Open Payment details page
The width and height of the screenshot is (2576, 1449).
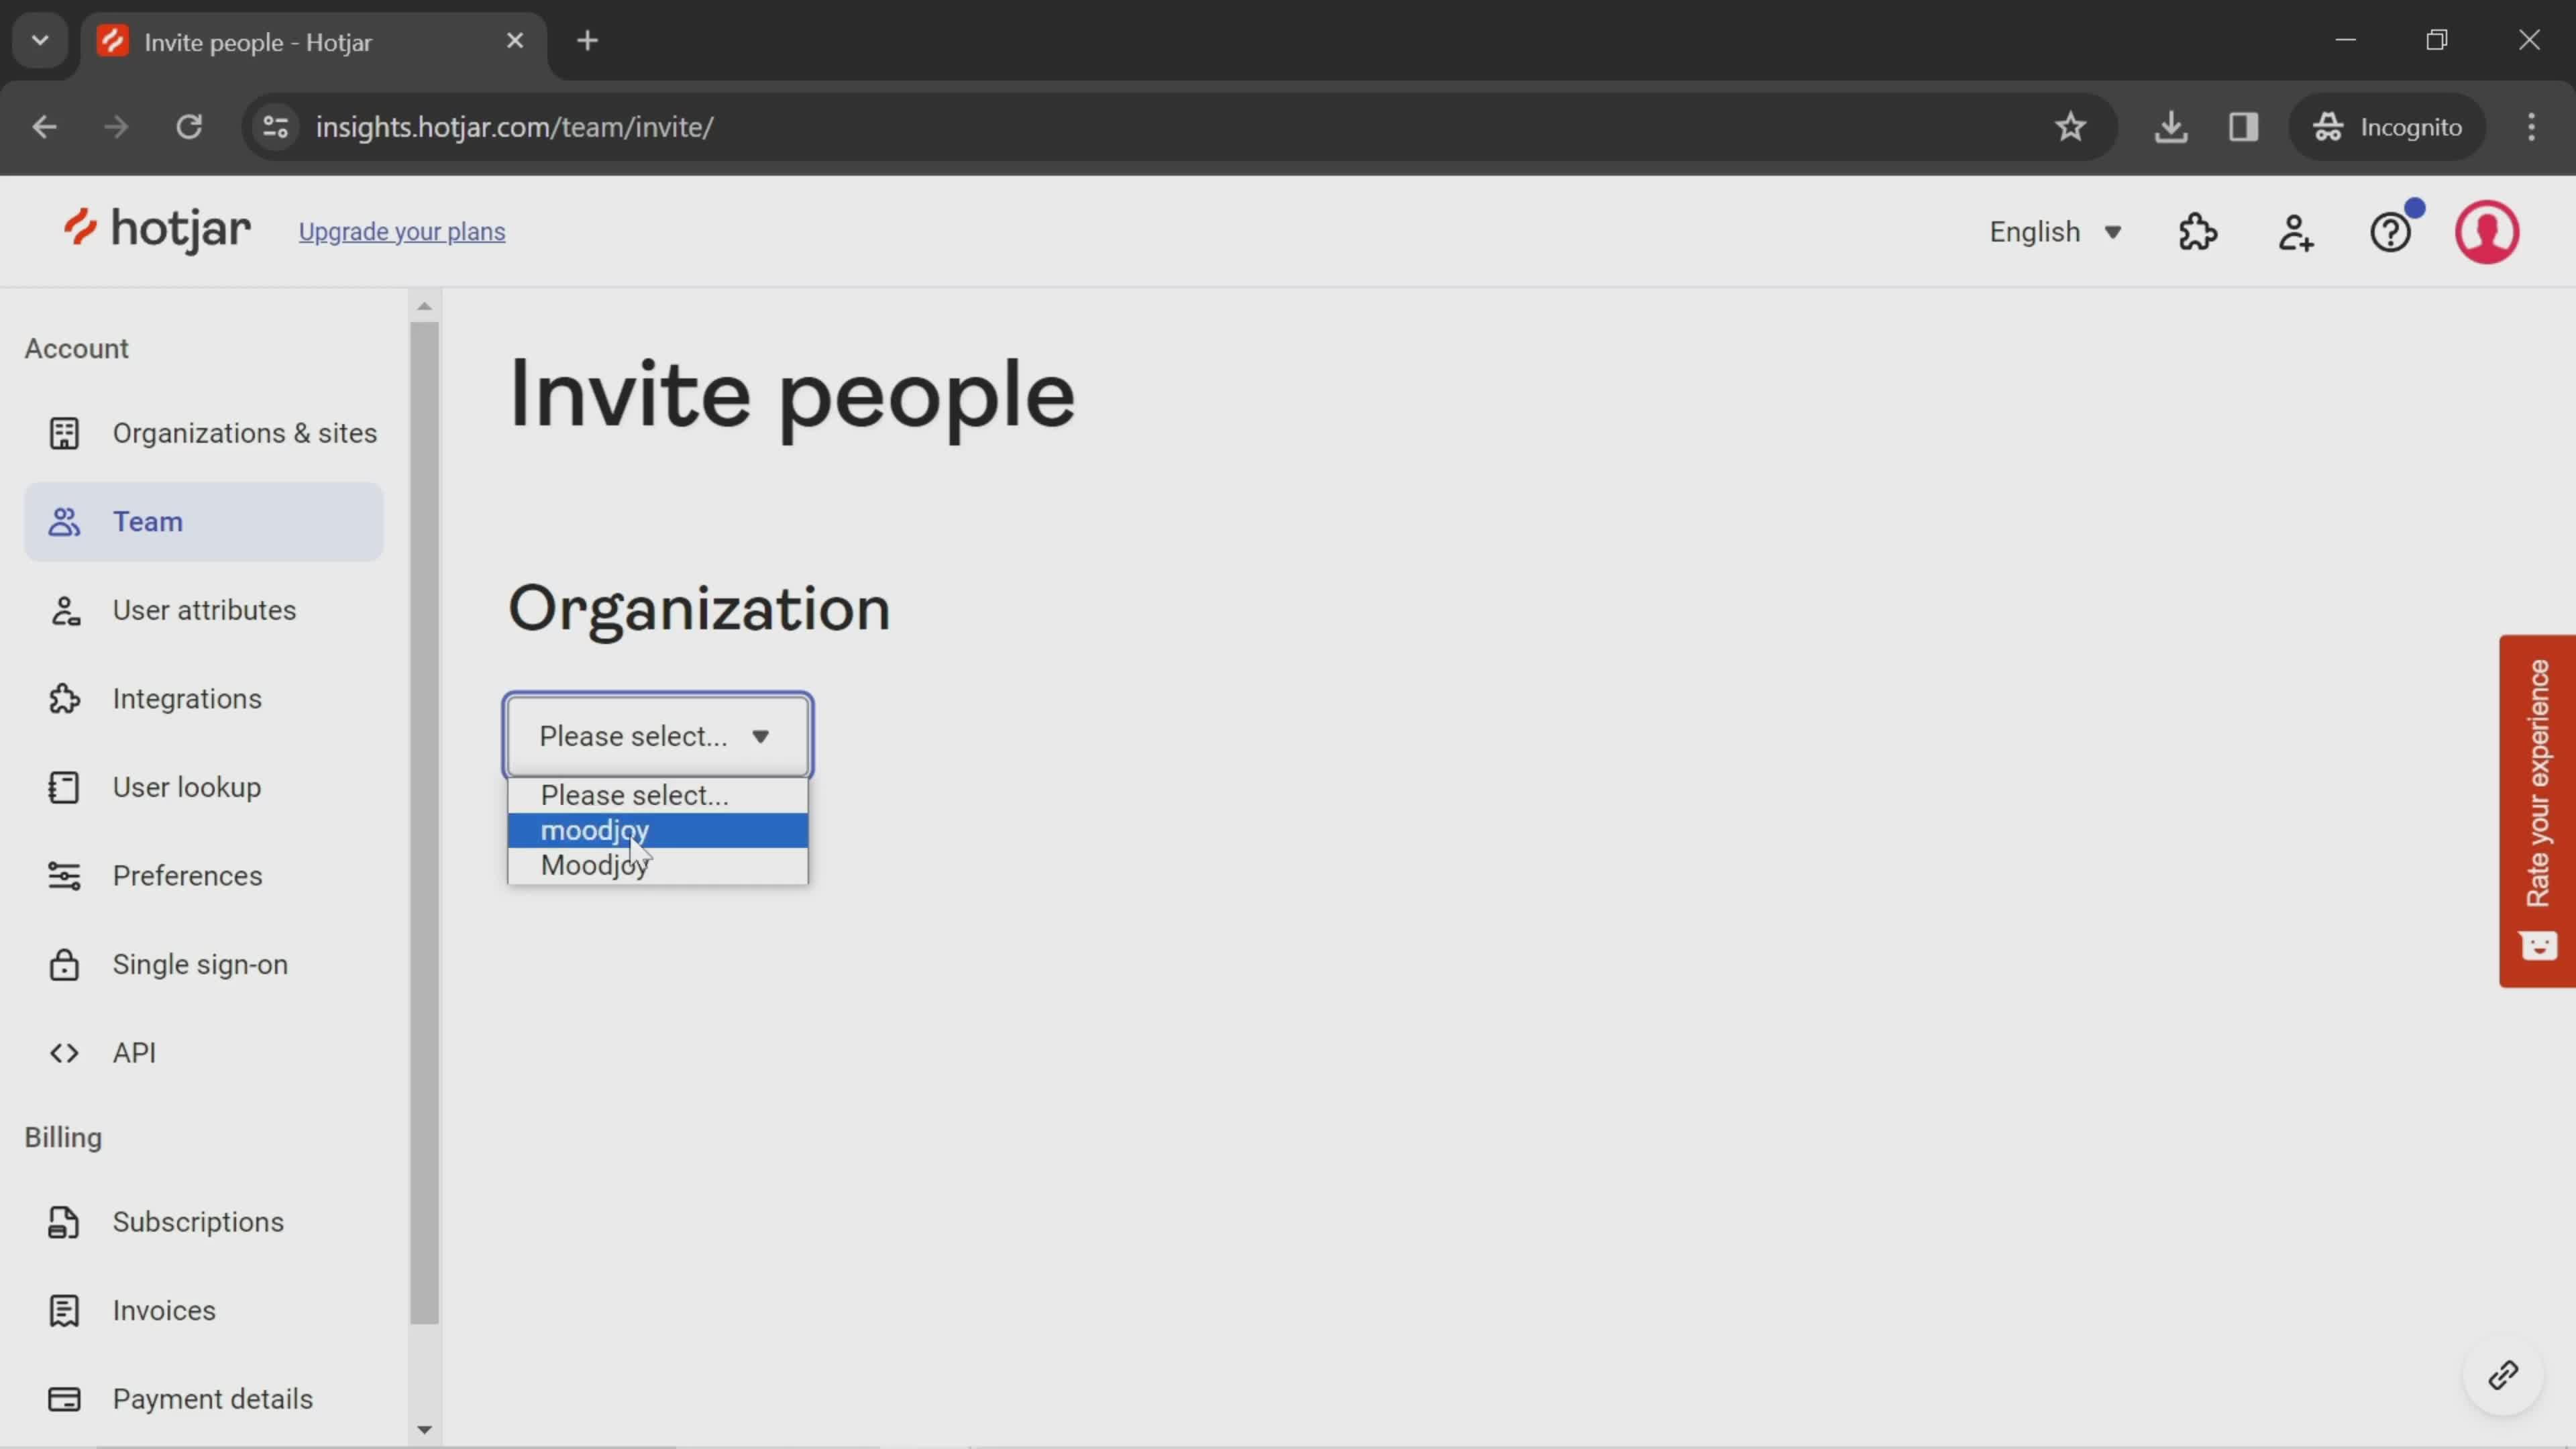coord(212,1398)
